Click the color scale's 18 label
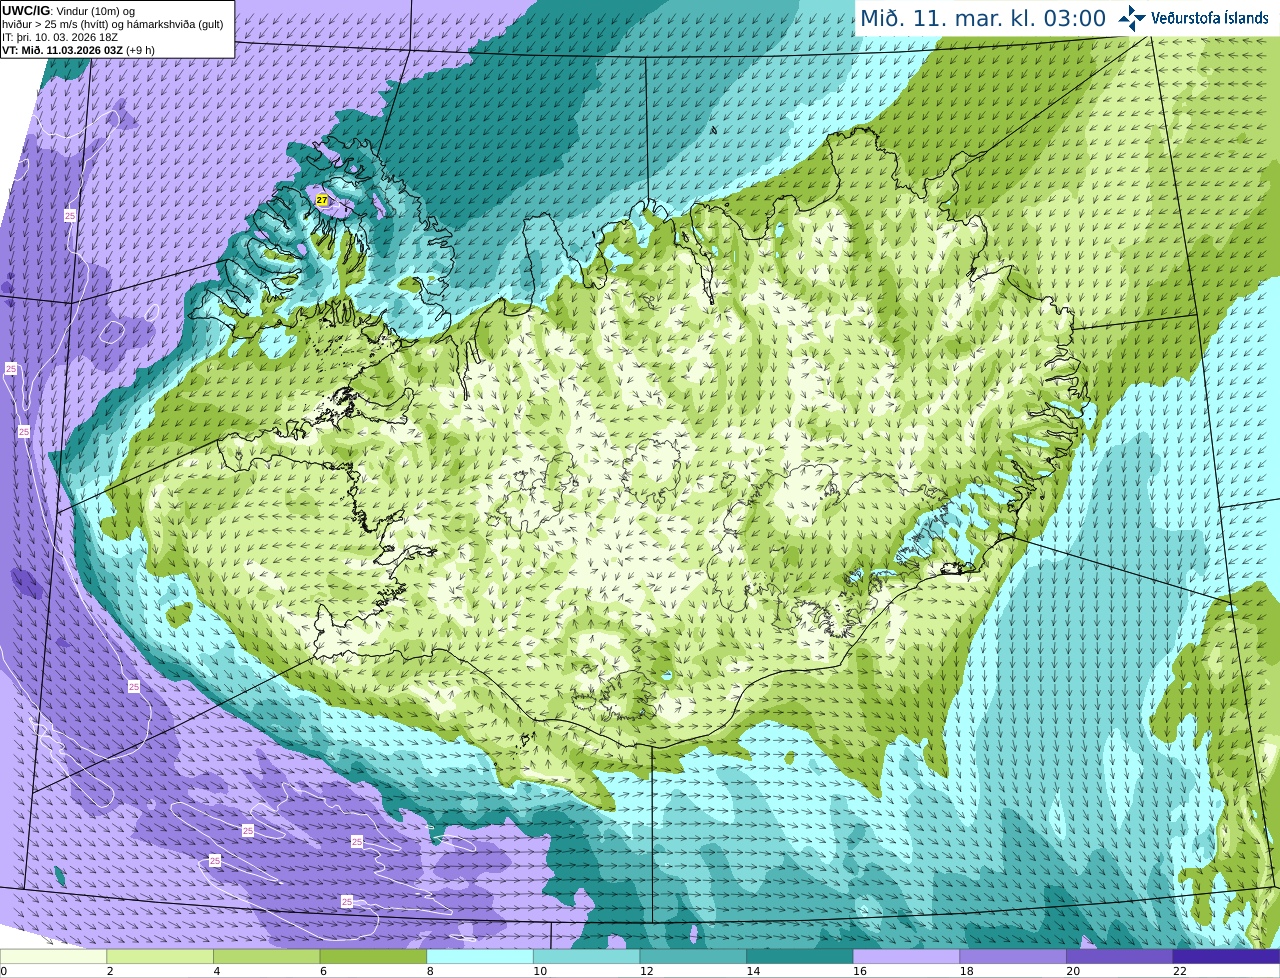This screenshot has width=1280, height=978. click(x=966, y=971)
